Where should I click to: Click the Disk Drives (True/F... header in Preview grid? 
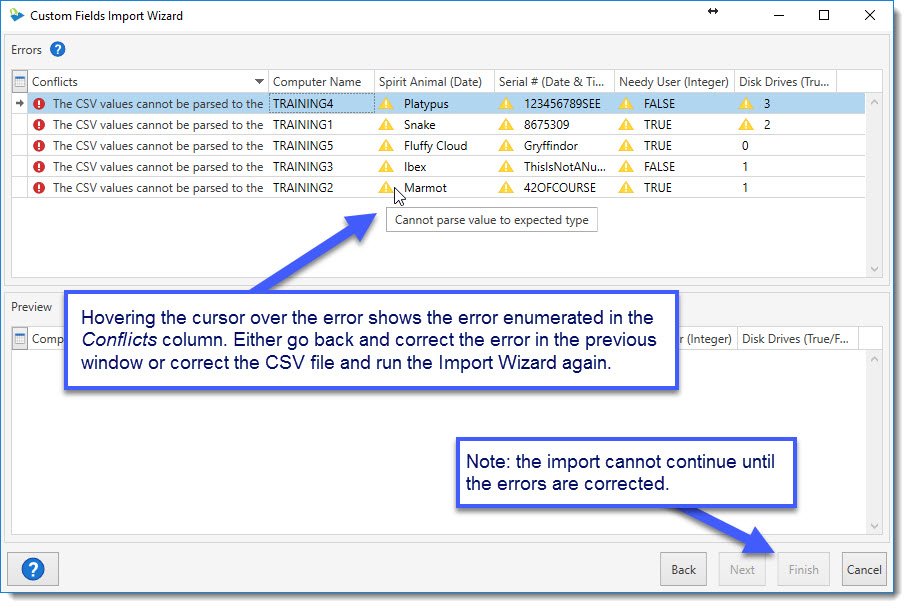797,338
